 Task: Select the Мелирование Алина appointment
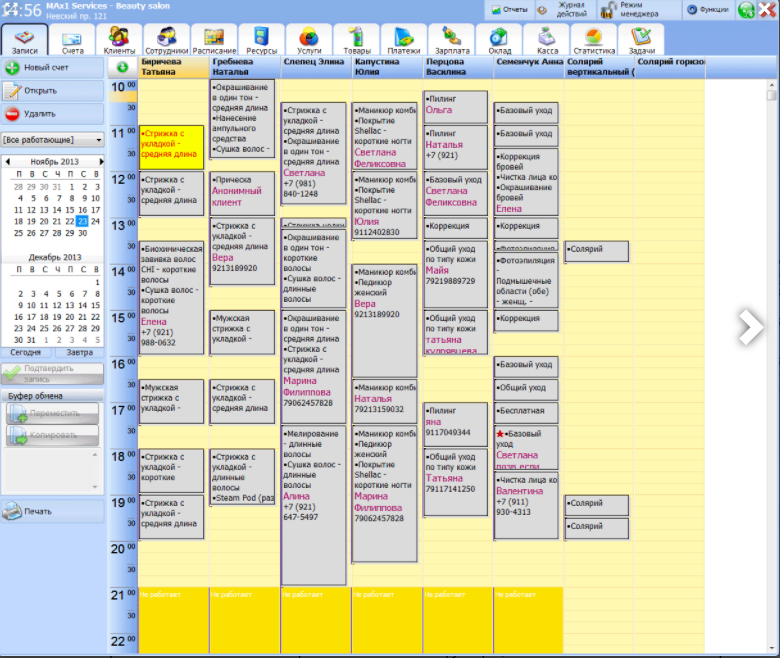point(313,505)
